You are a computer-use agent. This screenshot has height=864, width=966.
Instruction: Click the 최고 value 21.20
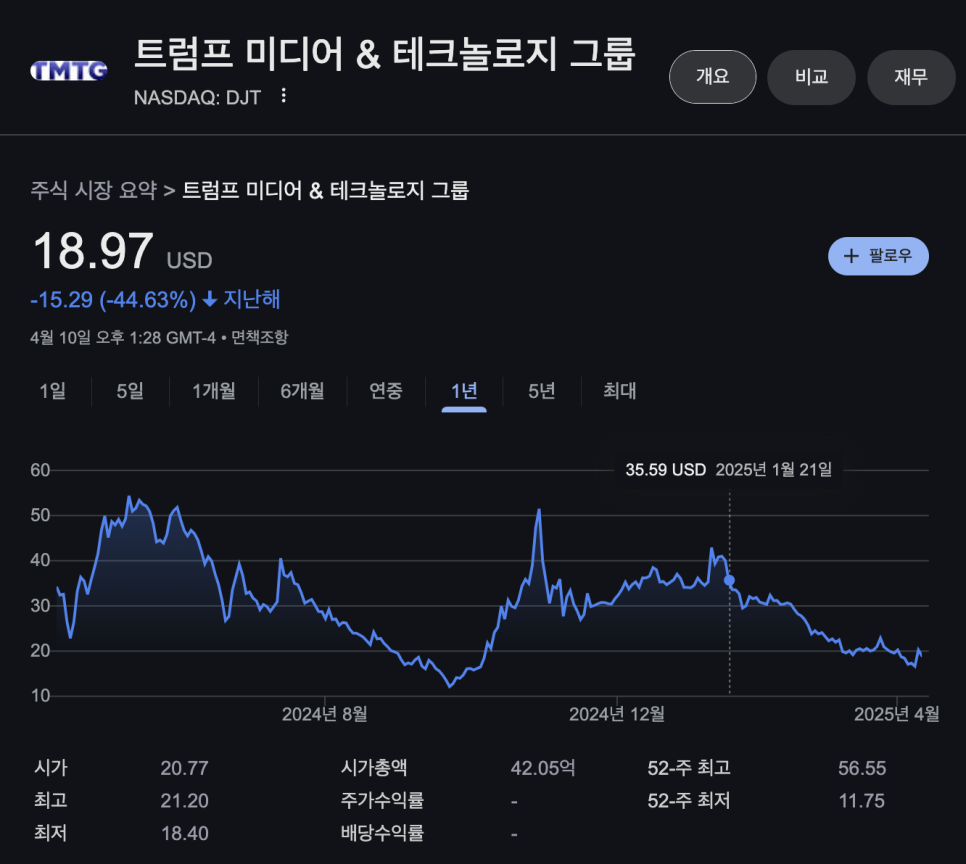(x=184, y=801)
